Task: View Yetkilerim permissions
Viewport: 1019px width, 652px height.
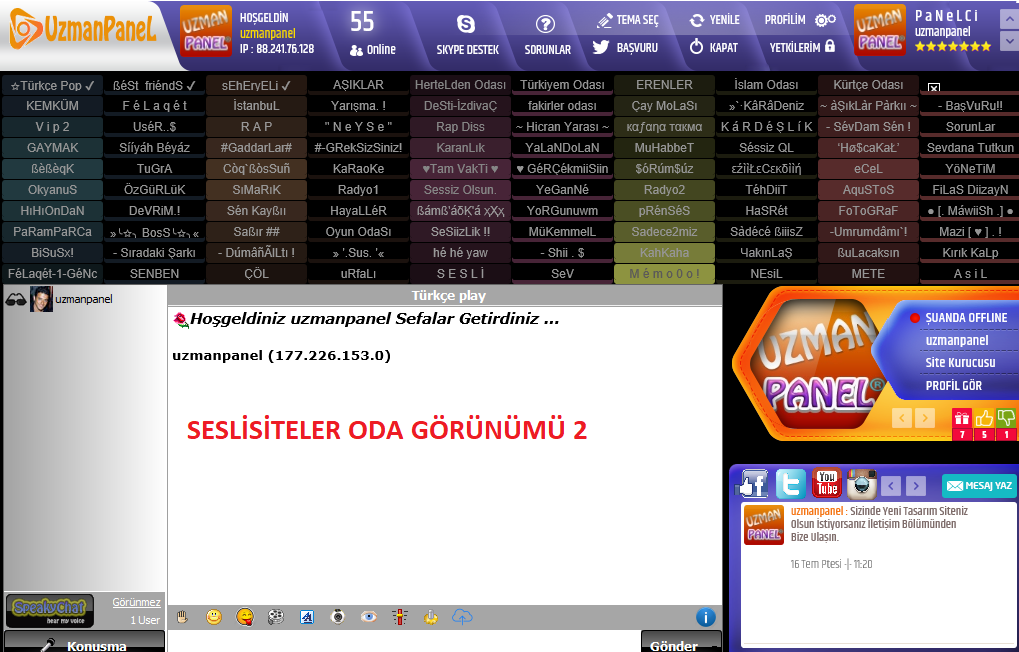Action: (802, 47)
